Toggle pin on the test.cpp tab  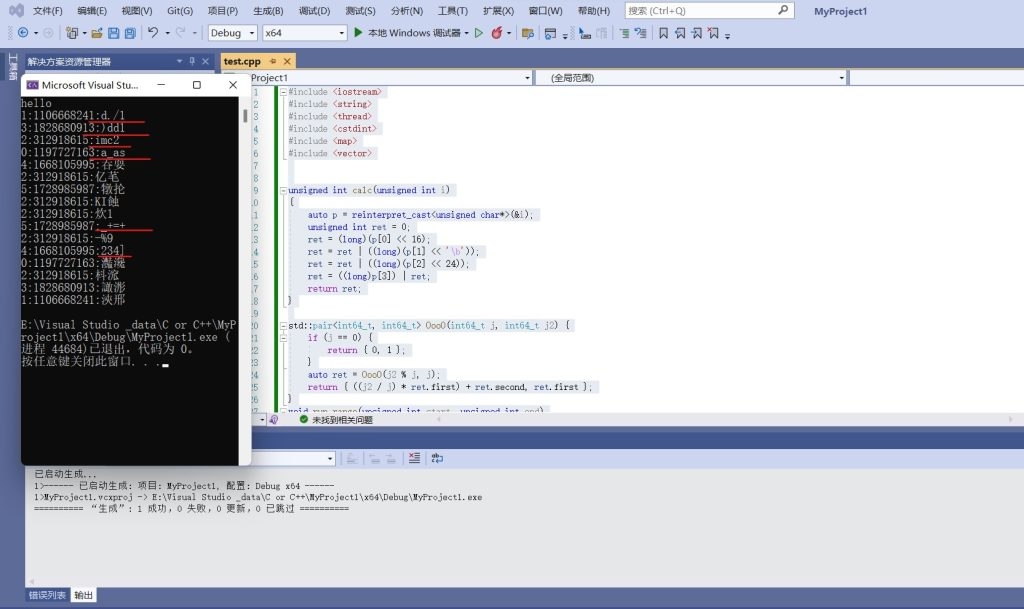tap(272, 61)
